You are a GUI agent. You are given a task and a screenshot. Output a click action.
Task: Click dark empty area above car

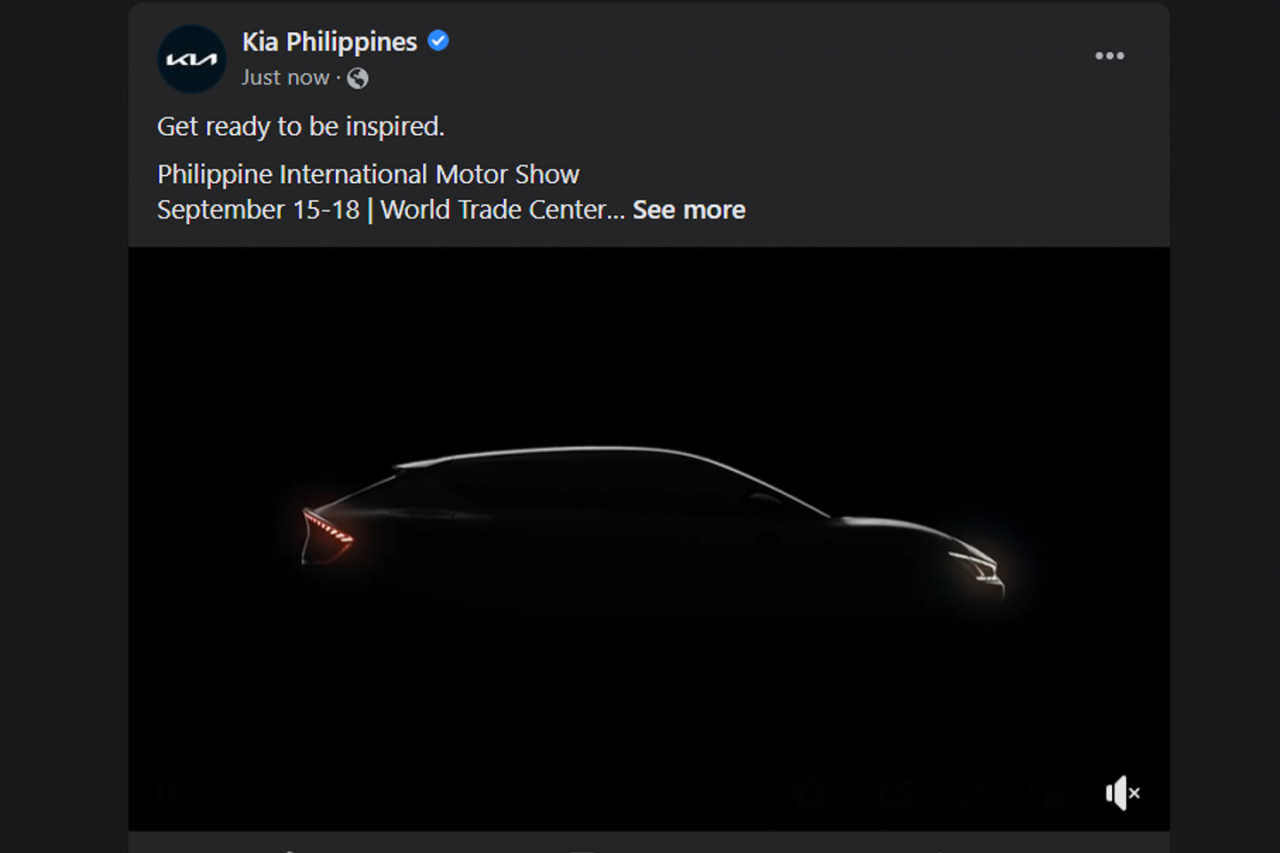649,340
